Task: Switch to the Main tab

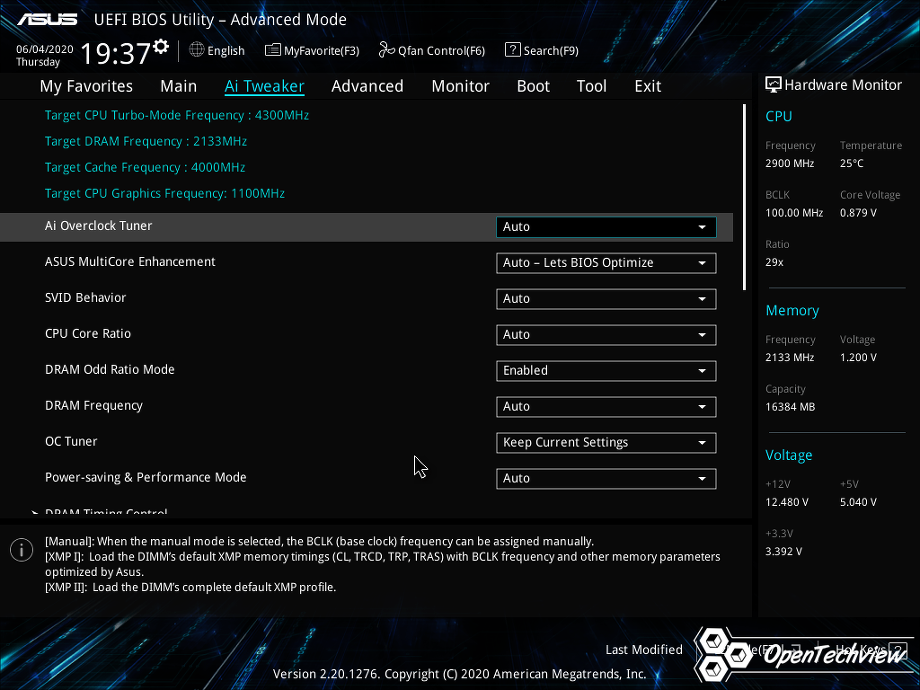Action: (178, 86)
